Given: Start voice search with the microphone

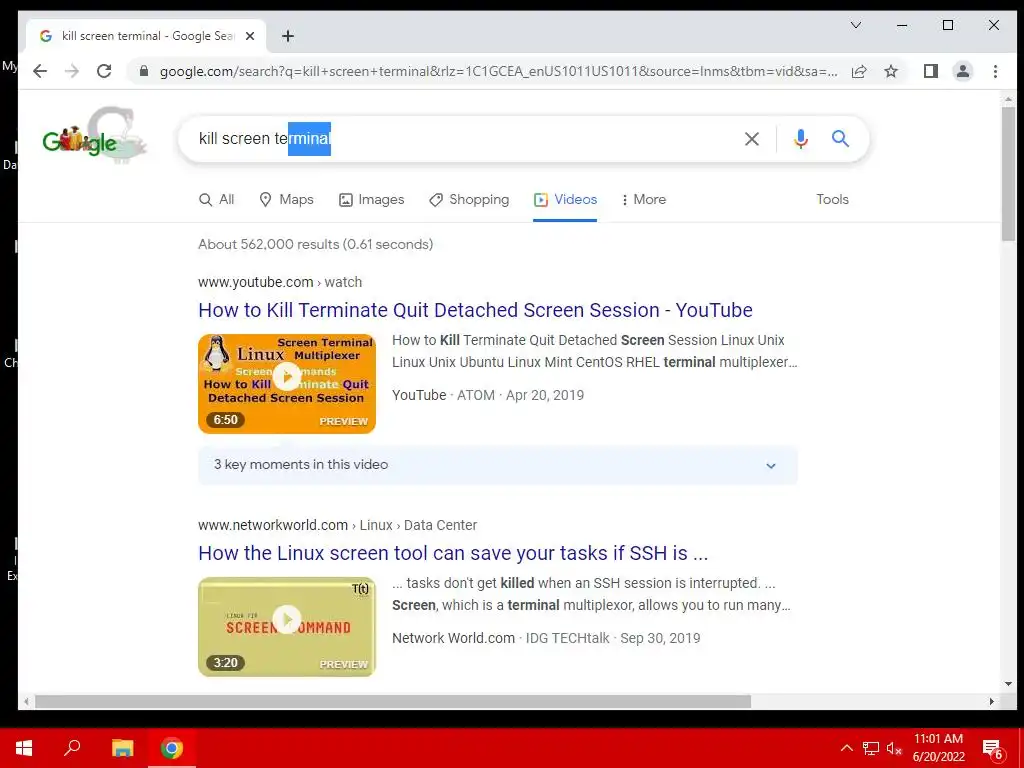Looking at the screenshot, I should pyautogui.click(x=801, y=138).
